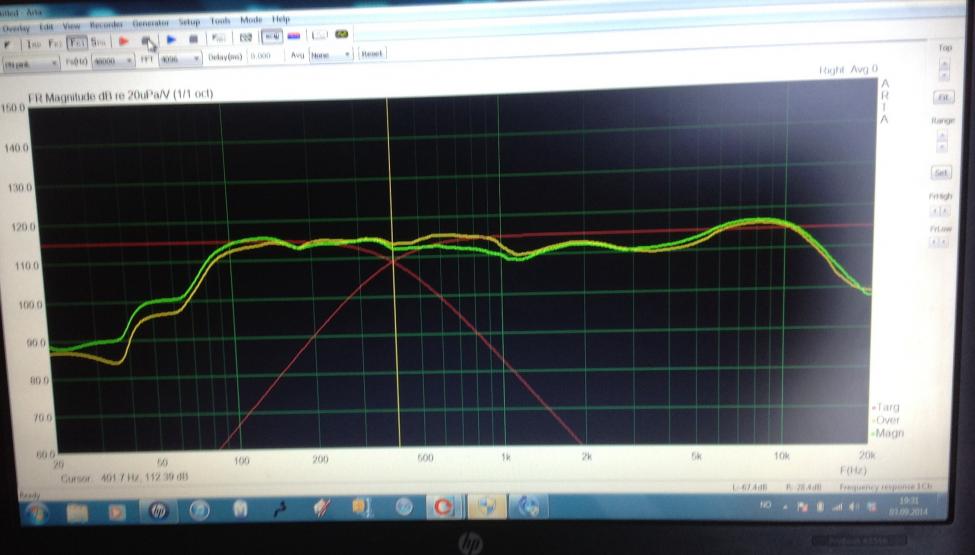Viewport: 975px width, 555px height.
Task: Open the Tools menu
Action: coord(220,21)
